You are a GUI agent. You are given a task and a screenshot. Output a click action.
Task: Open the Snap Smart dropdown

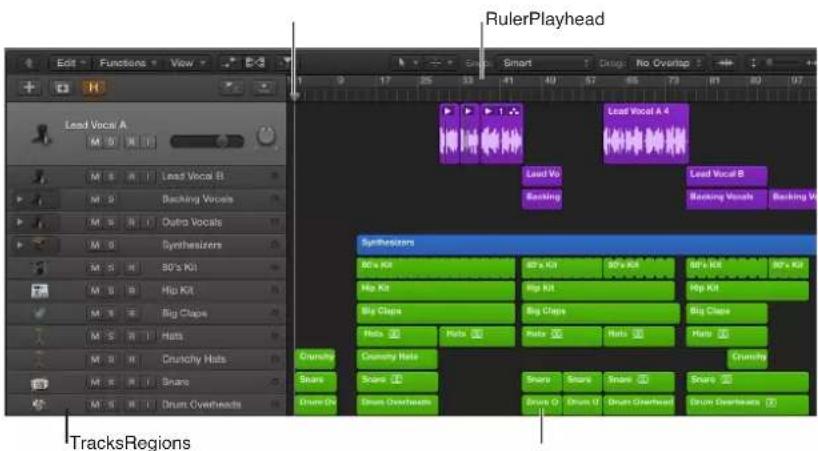(x=544, y=63)
